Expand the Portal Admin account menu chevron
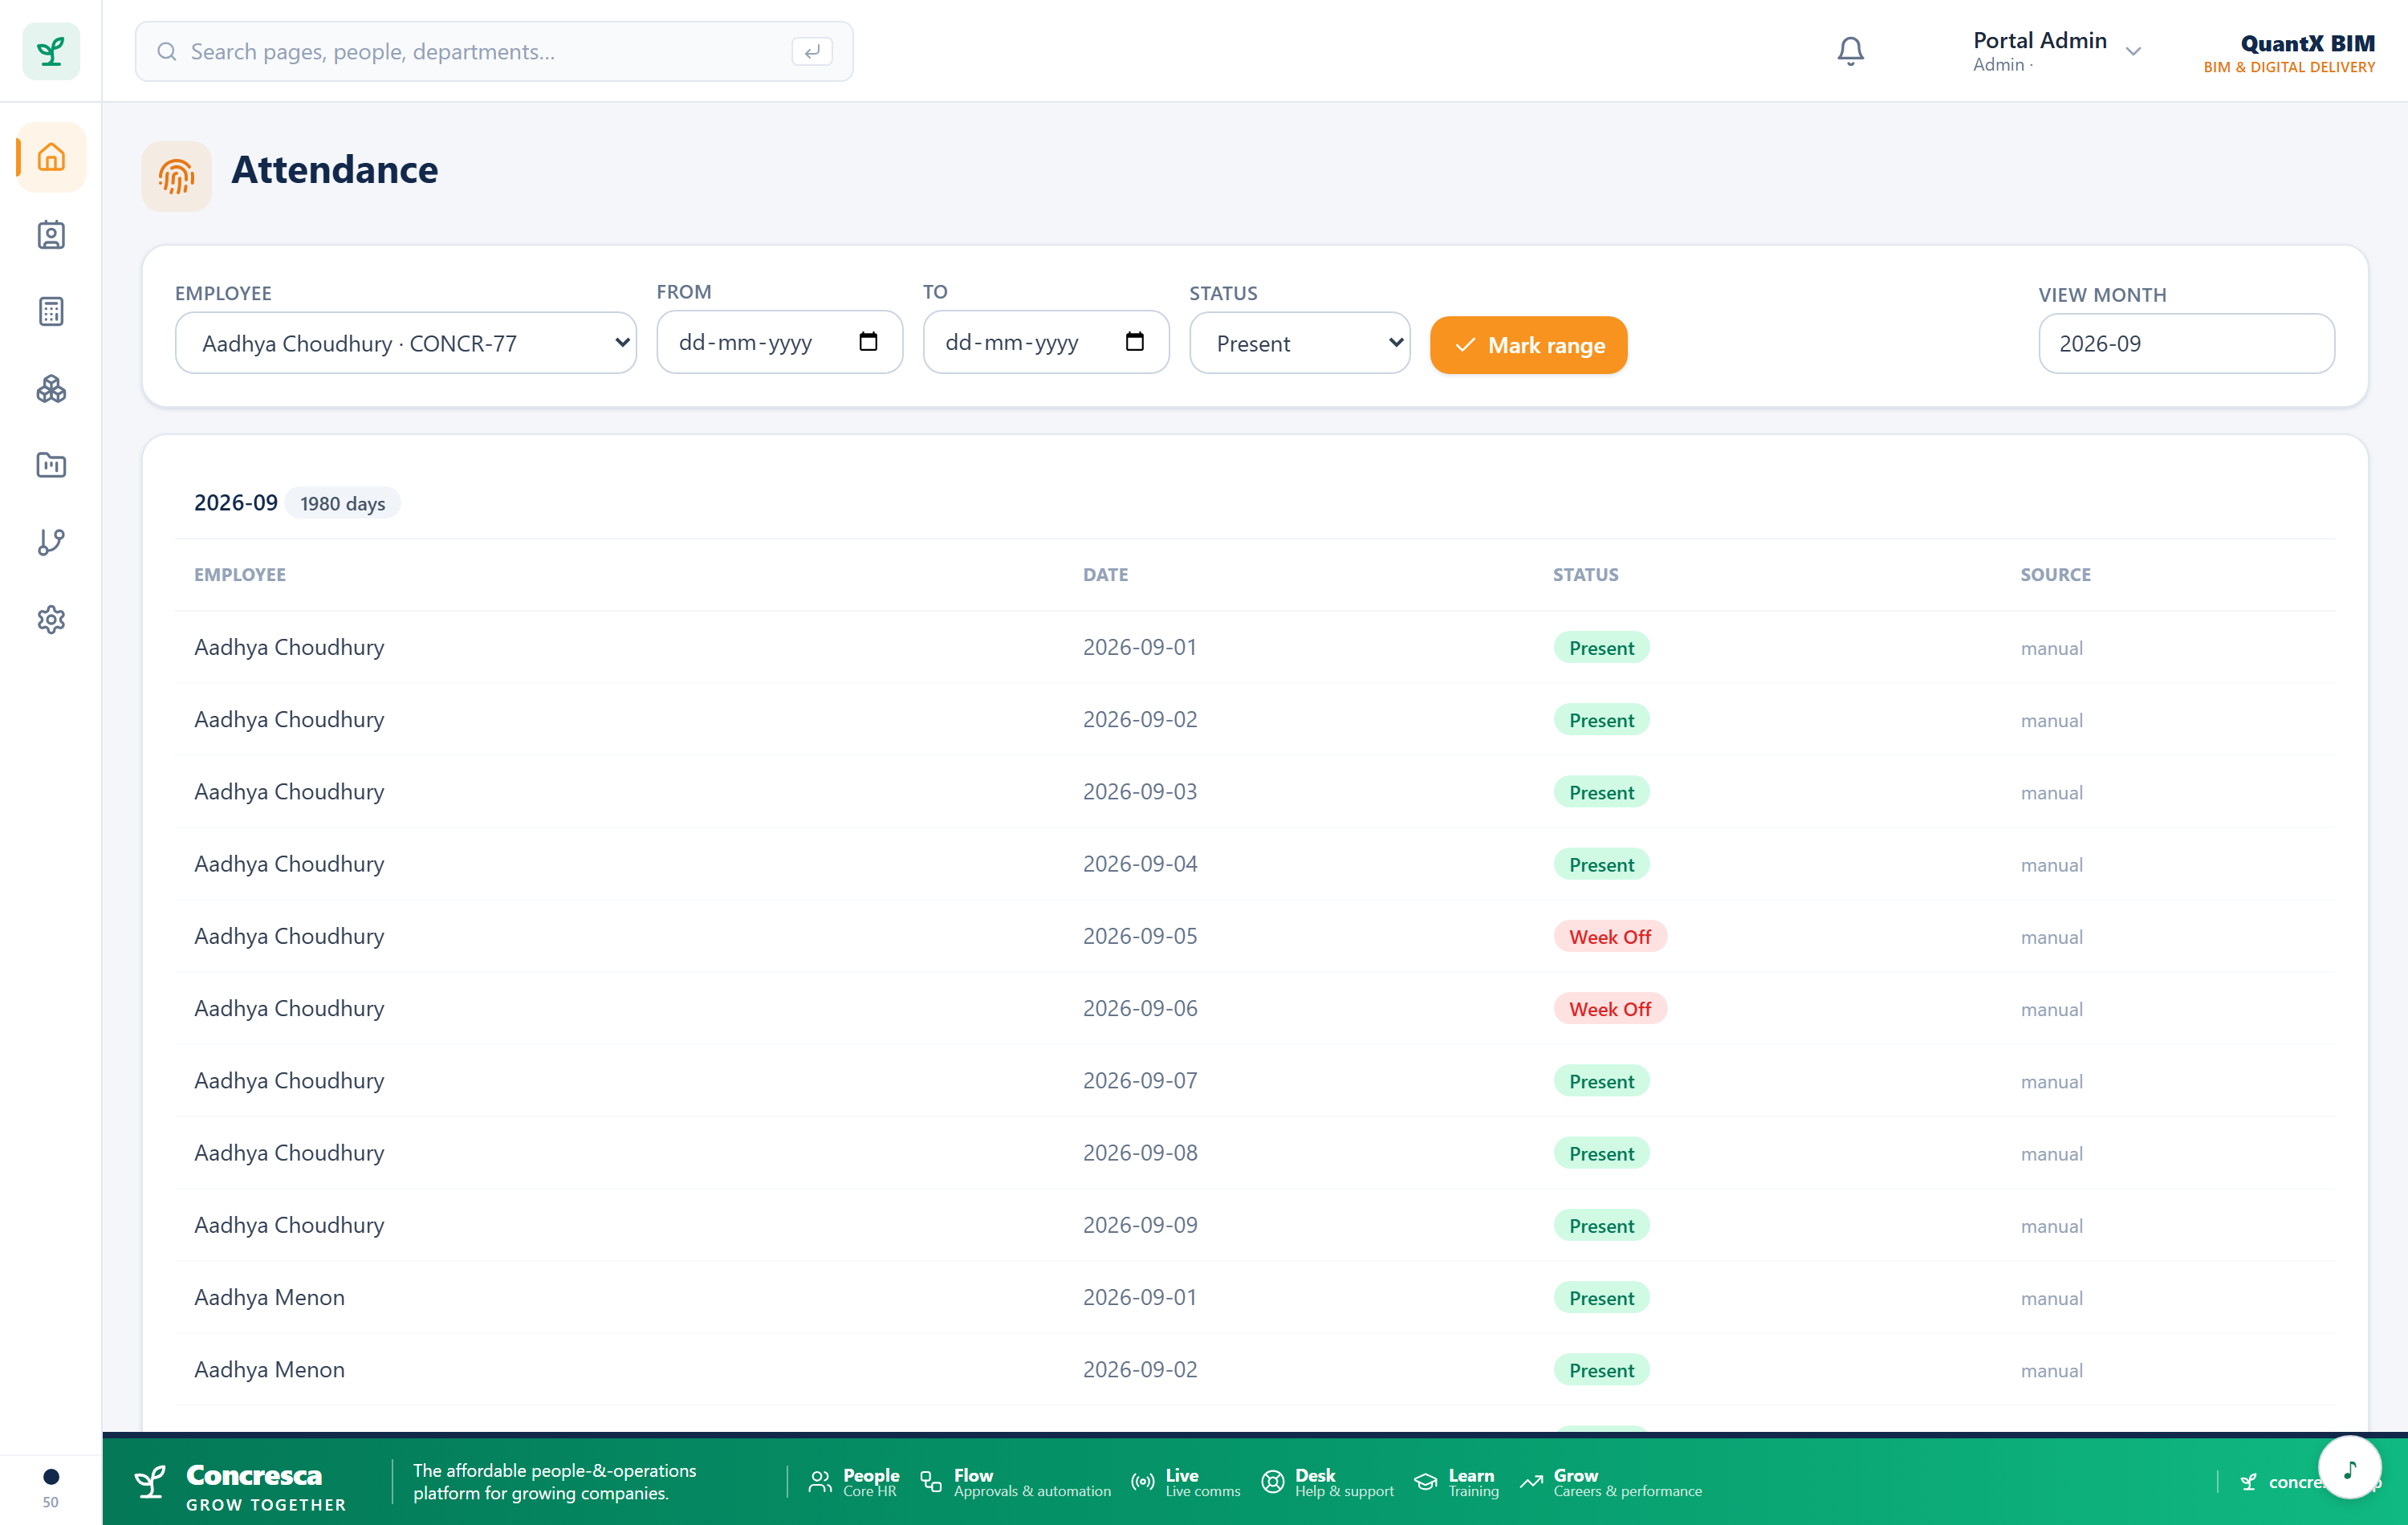 [x=2133, y=51]
